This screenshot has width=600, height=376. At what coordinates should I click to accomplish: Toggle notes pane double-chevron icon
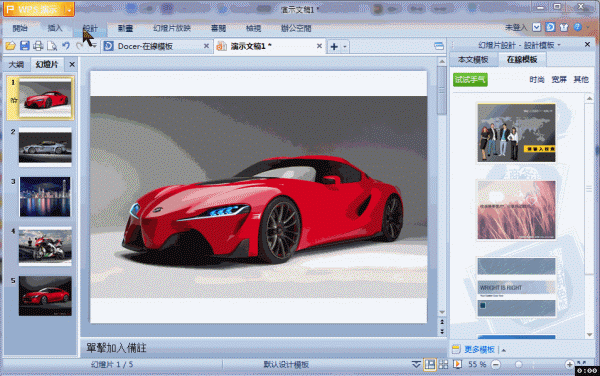coord(416,364)
